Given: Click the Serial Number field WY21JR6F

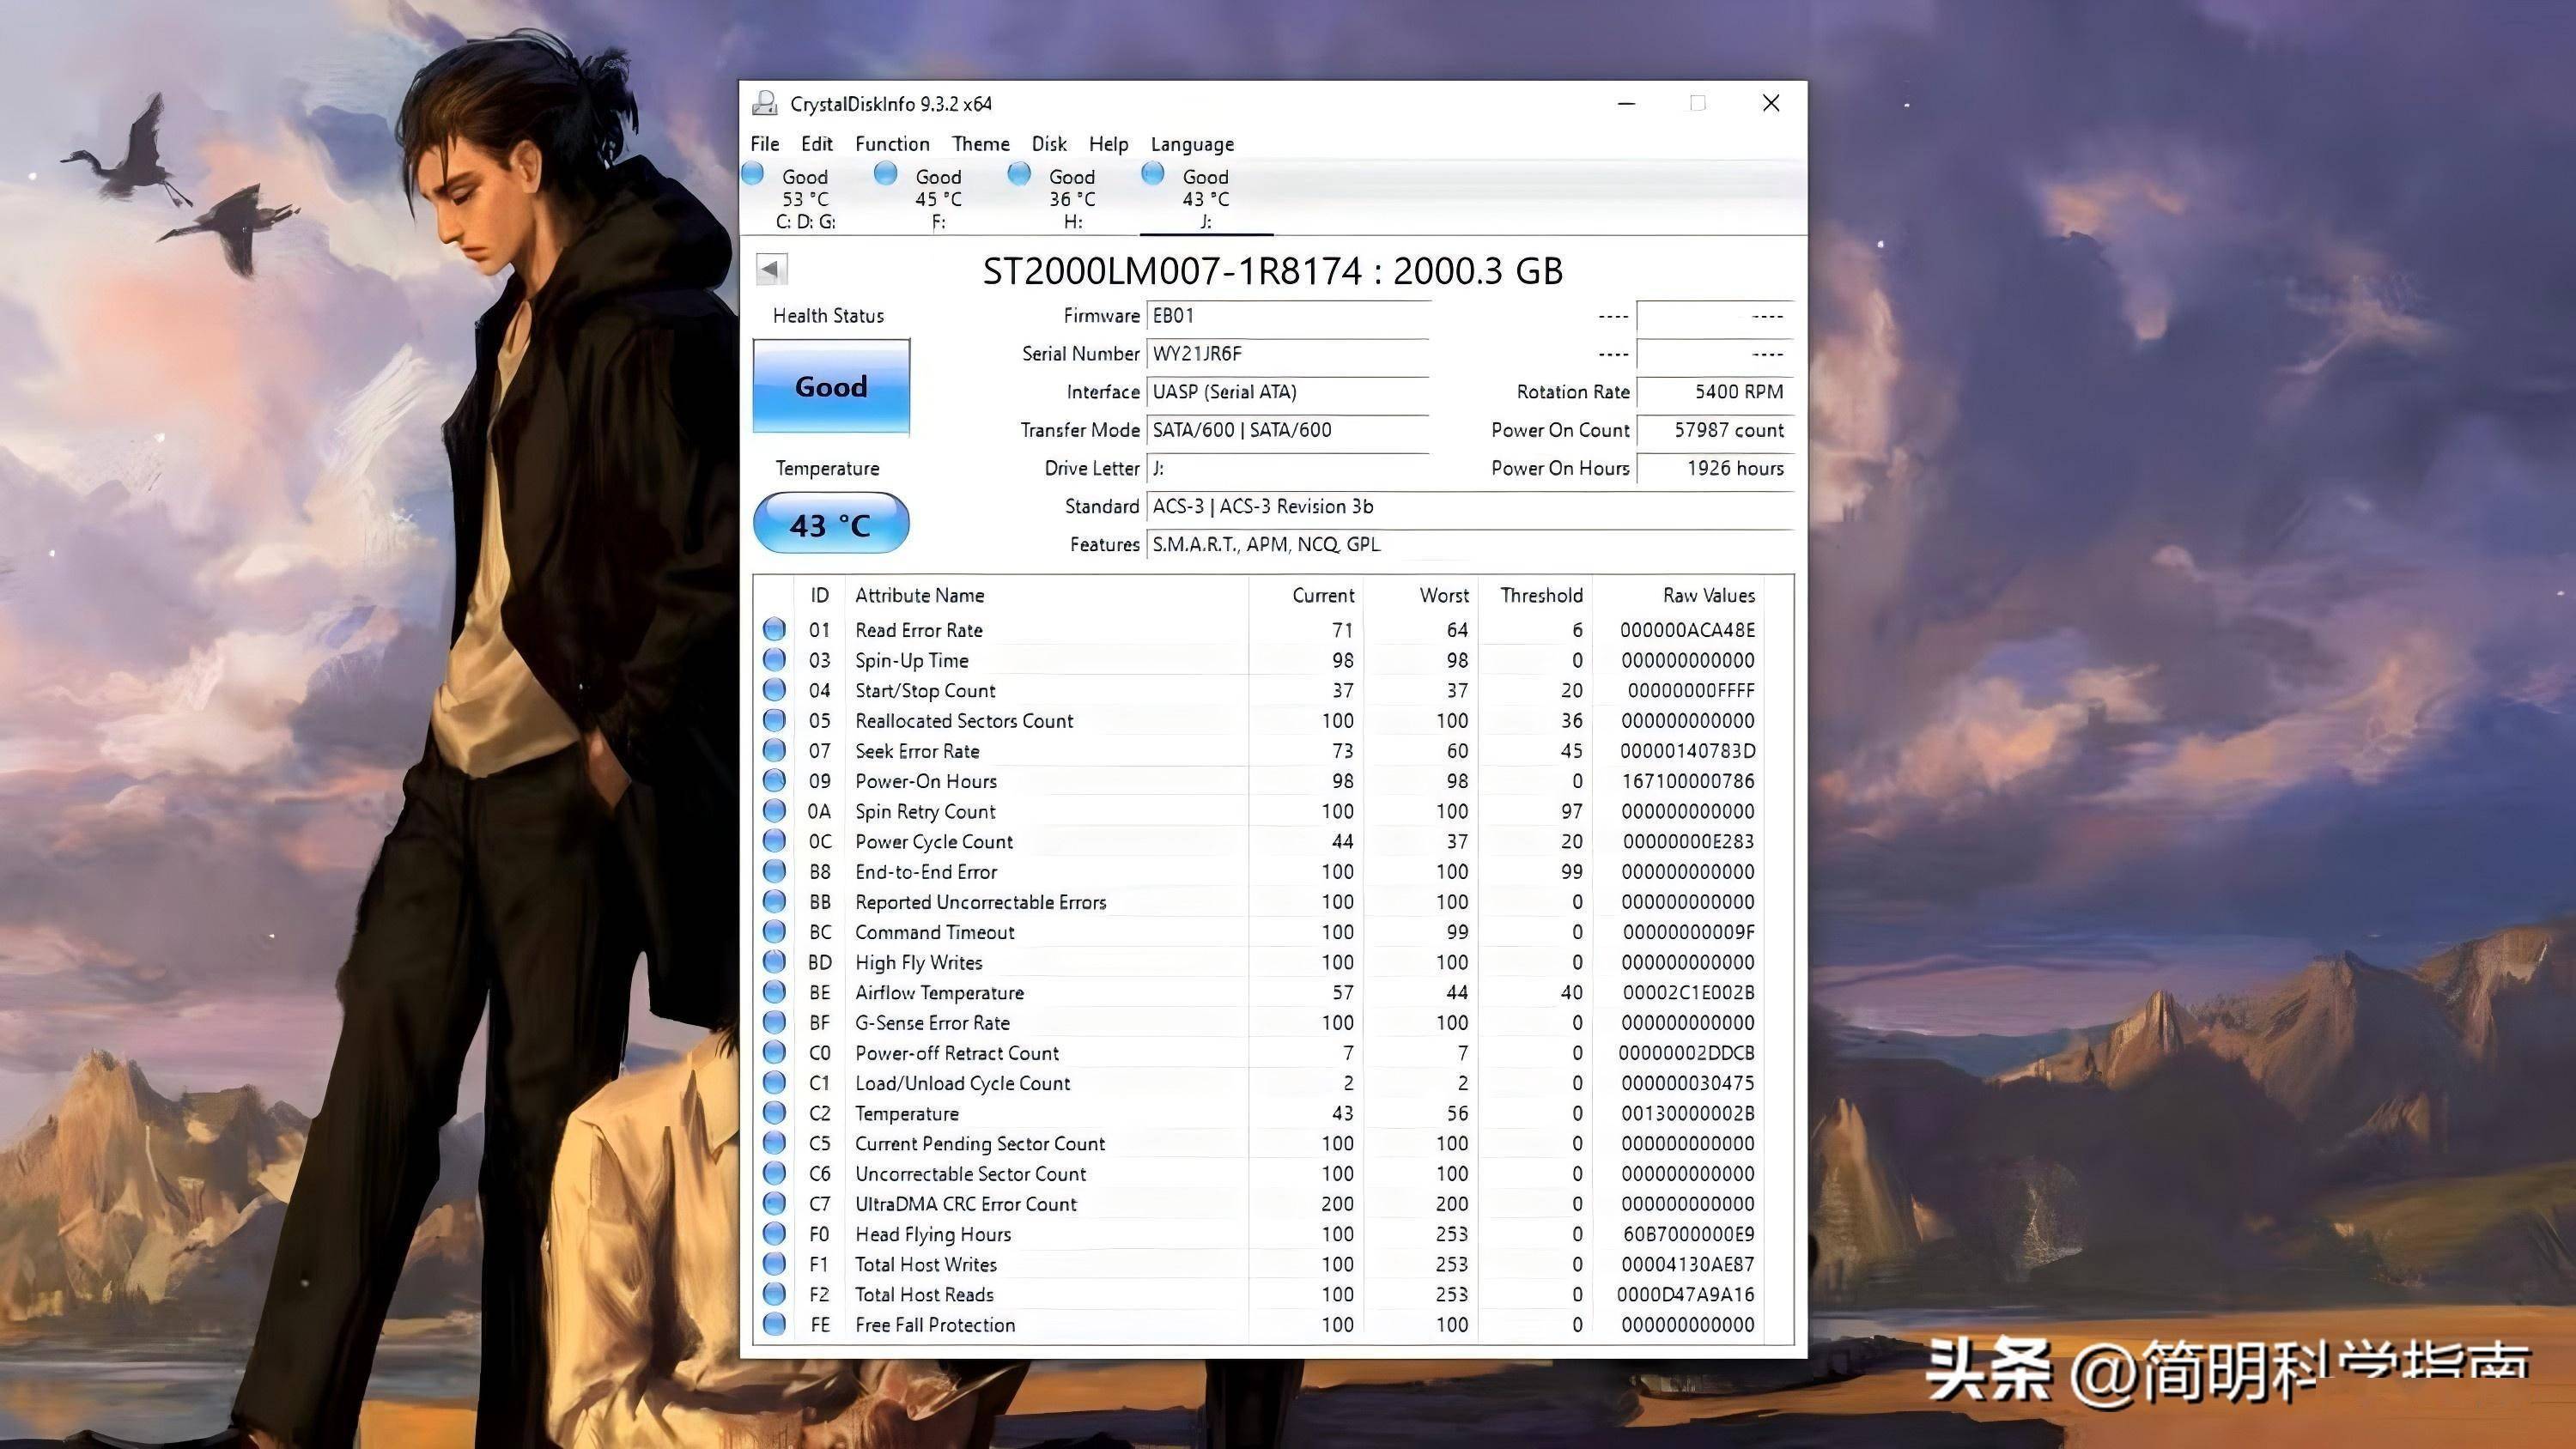Looking at the screenshot, I should pyautogui.click(x=1288, y=354).
